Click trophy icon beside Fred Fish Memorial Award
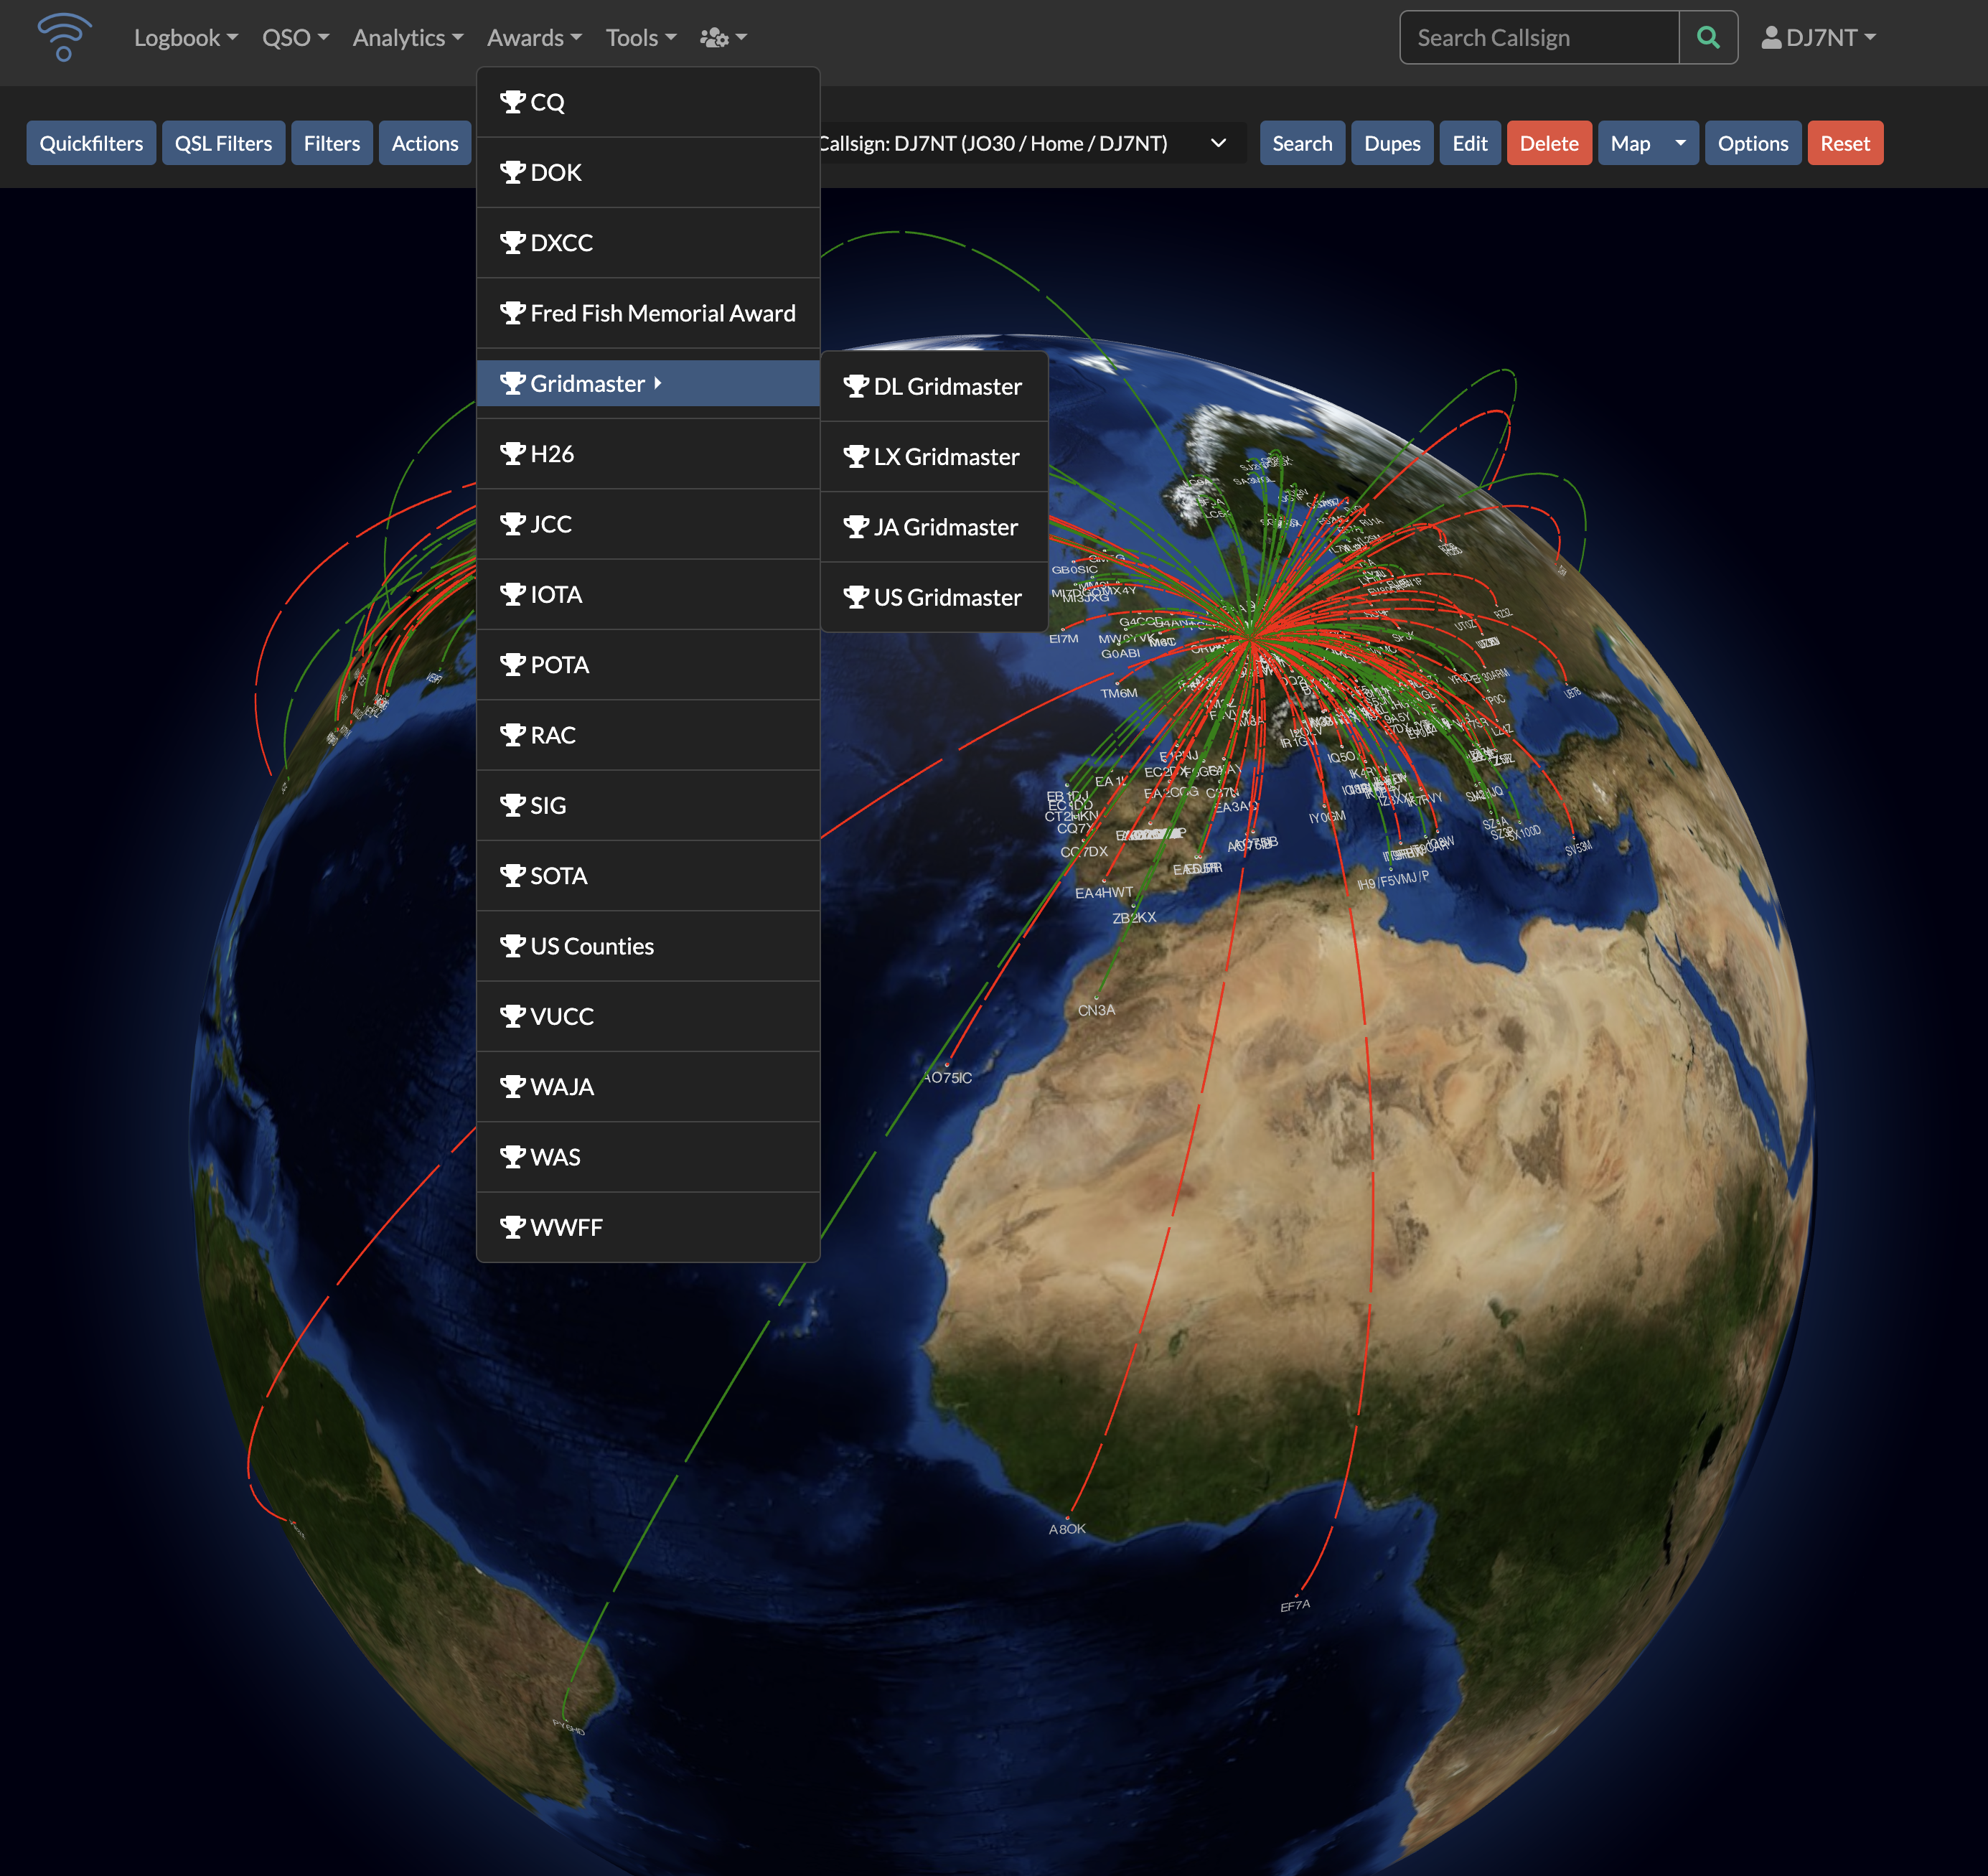1988x1876 pixels. coord(513,313)
